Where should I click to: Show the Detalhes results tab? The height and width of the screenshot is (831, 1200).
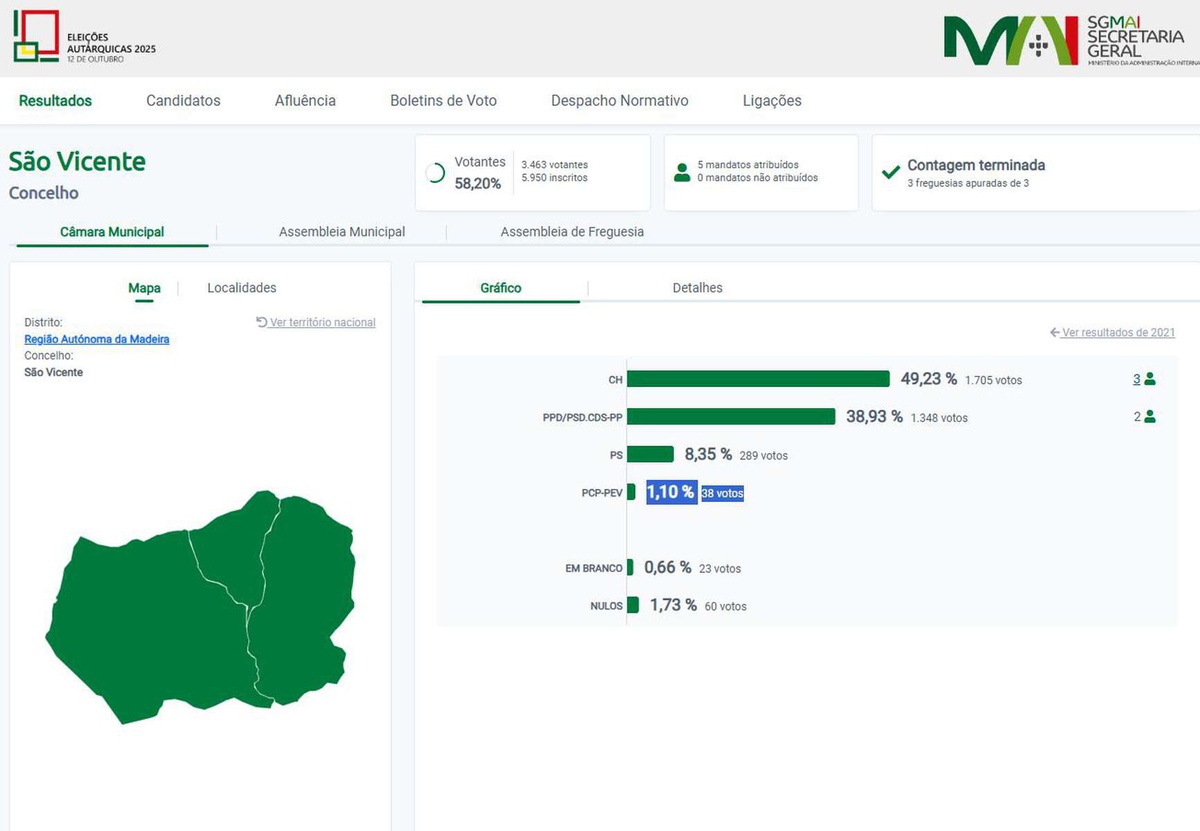click(697, 288)
